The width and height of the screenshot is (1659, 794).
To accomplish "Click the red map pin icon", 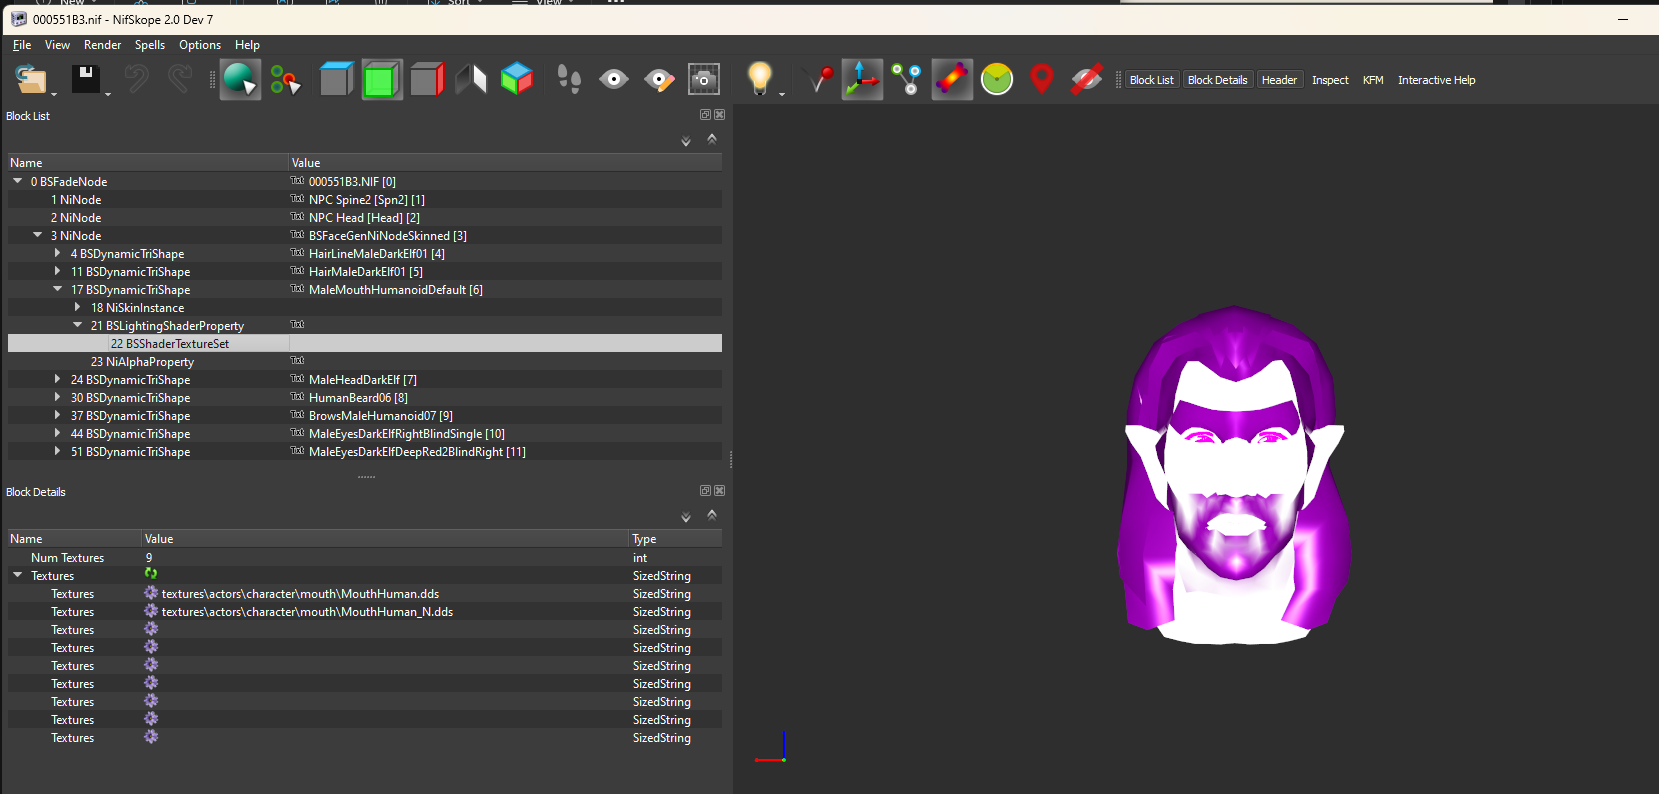I will click(x=1042, y=79).
